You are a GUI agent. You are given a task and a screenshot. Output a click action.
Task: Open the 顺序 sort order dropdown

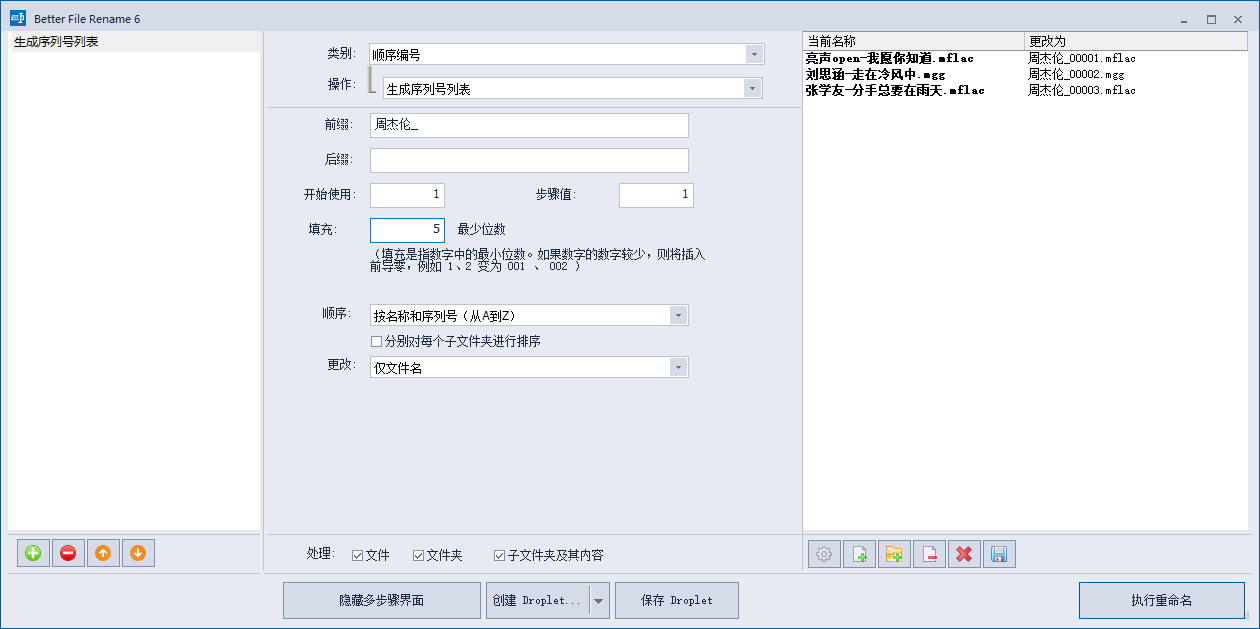529,315
